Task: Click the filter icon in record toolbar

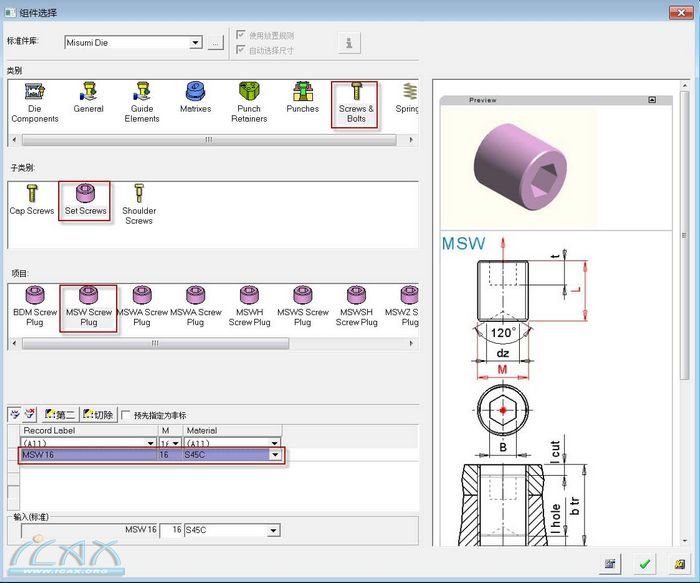Action: coord(15,414)
